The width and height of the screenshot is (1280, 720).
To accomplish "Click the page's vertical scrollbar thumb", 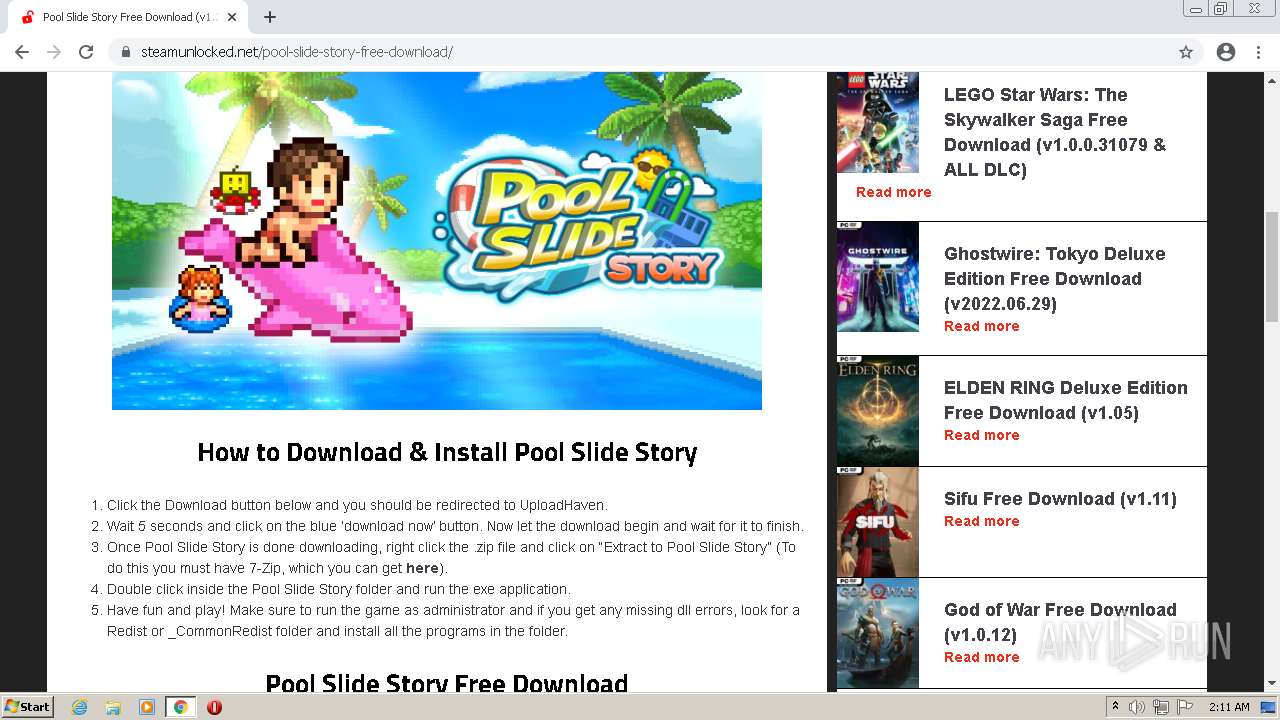I will click(x=1272, y=266).
